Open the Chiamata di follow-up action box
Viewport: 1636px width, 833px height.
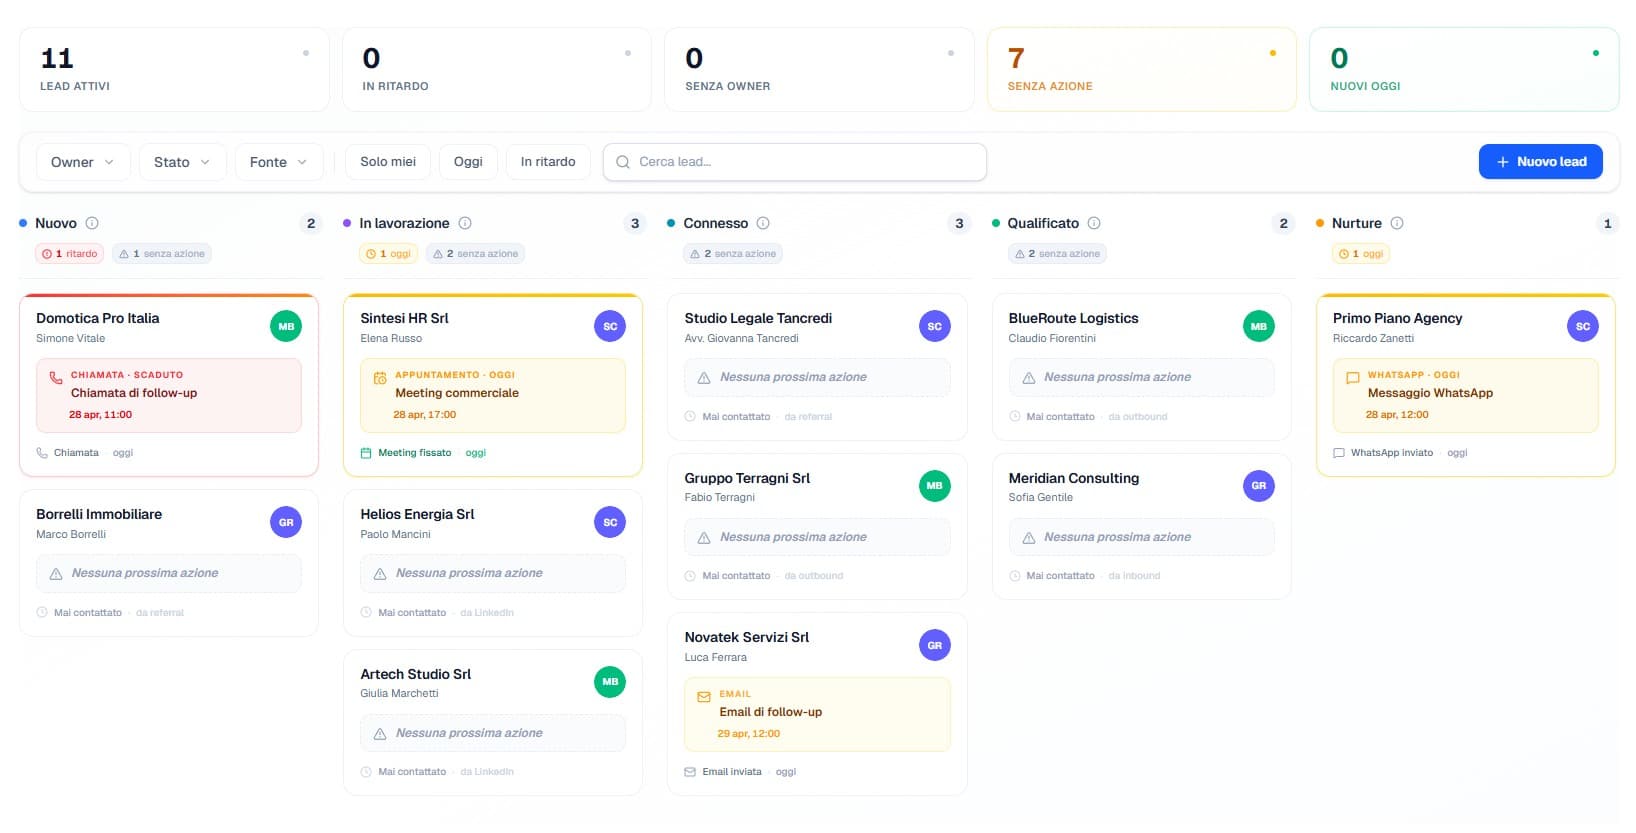pyautogui.click(x=169, y=395)
